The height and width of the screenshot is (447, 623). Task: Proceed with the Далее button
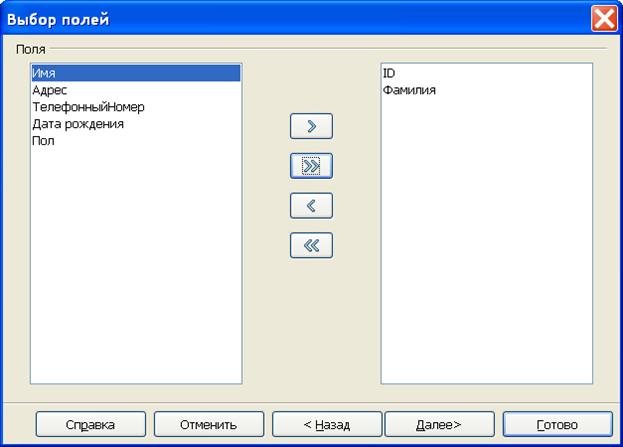(x=439, y=424)
